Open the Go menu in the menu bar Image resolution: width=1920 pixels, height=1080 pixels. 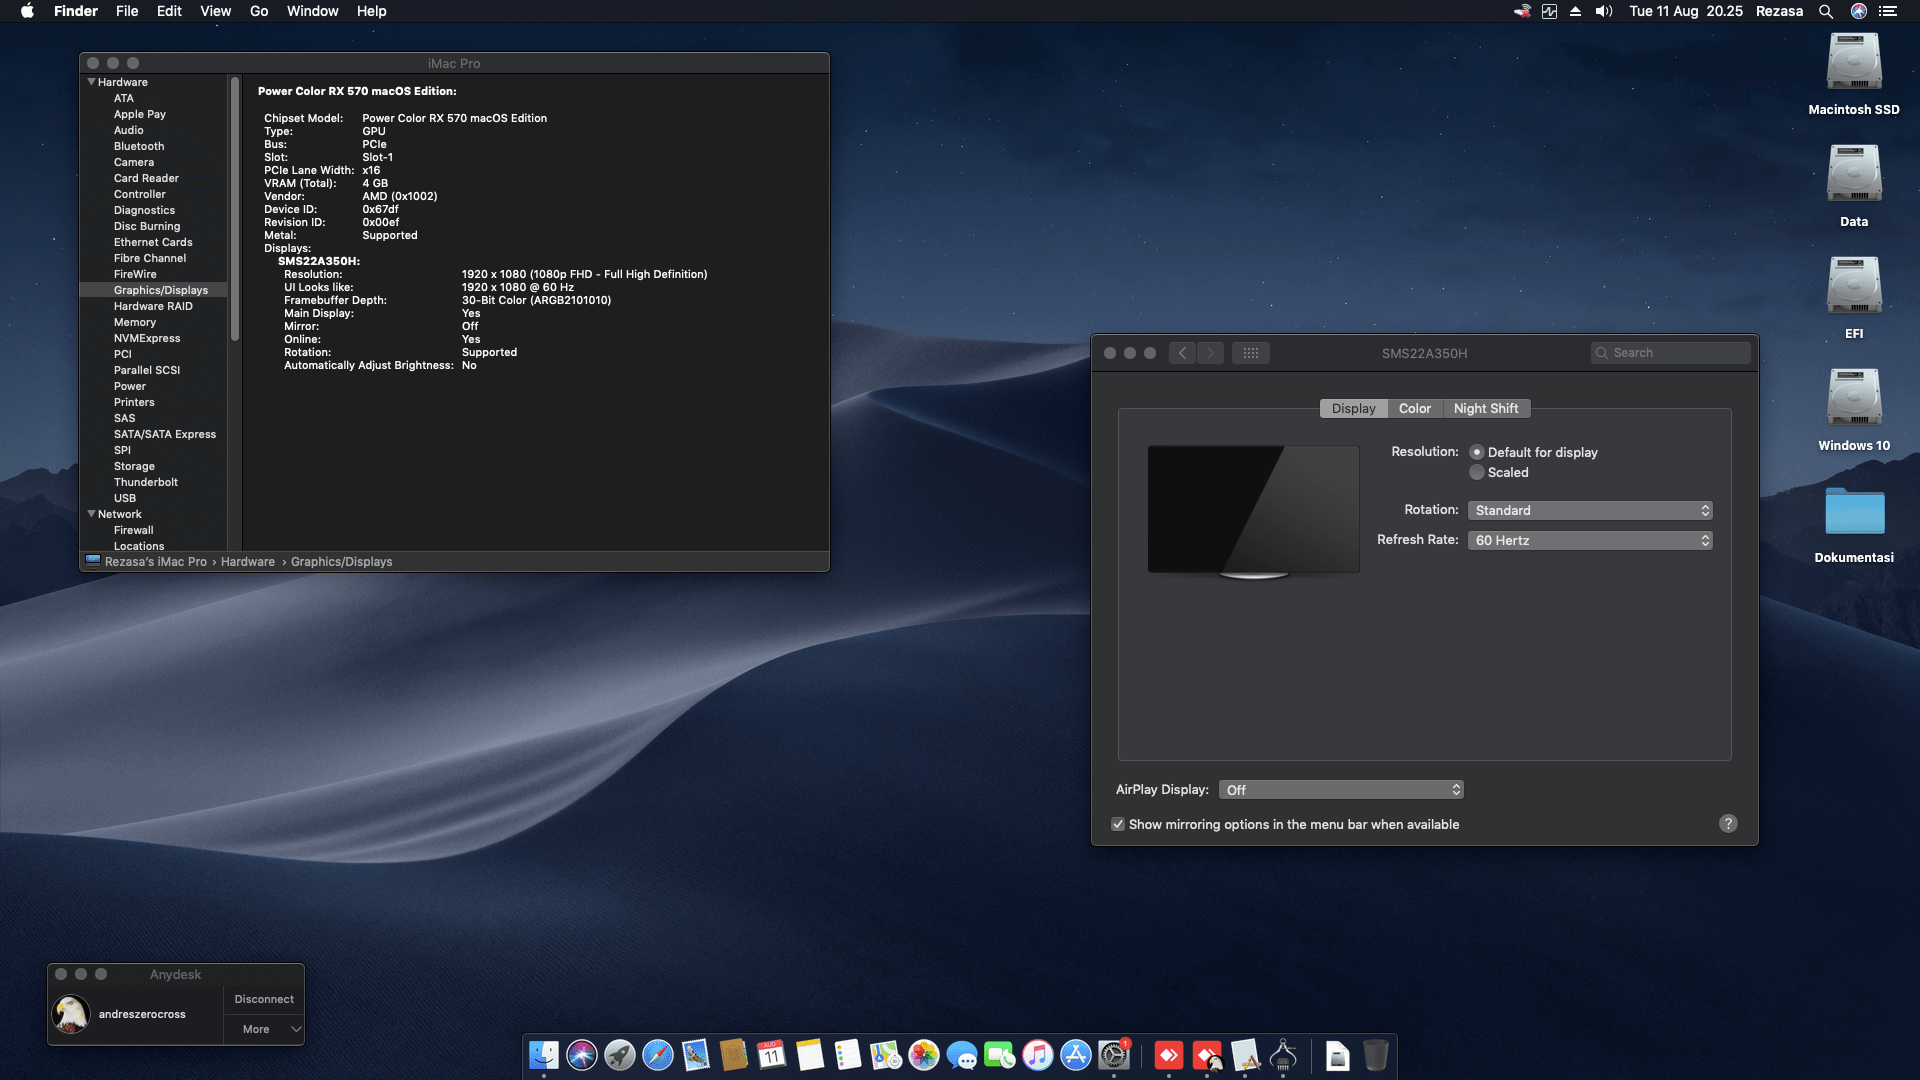click(258, 11)
